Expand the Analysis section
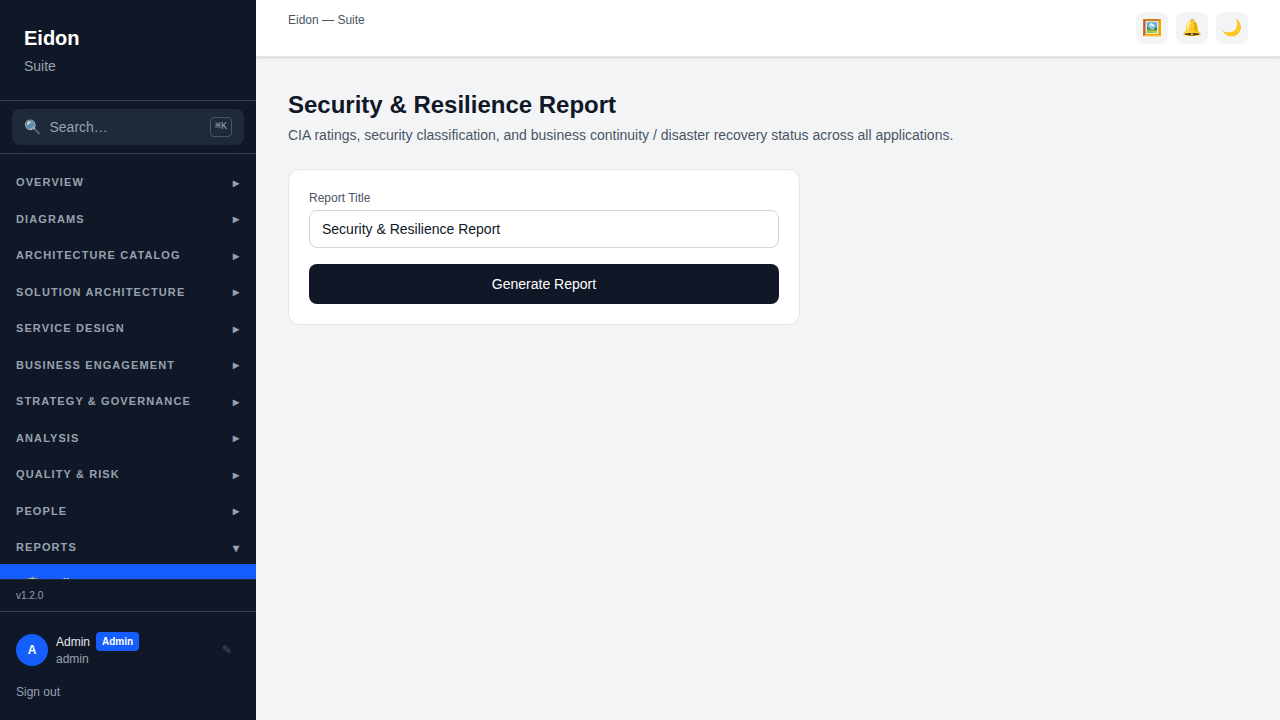This screenshot has width=1280, height=720. [x=128, y=438]
